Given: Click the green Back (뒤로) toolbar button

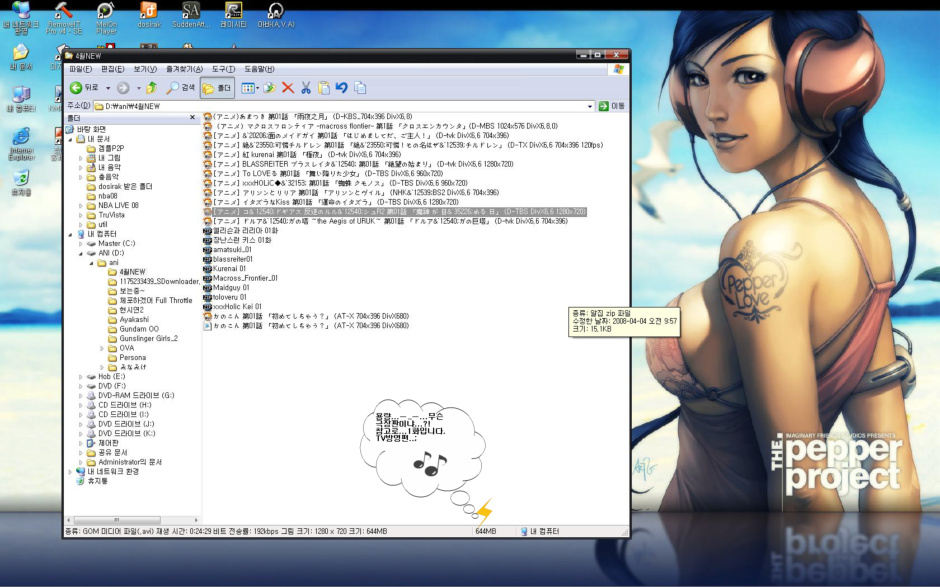Looking at the screenshot, I should click(84, 88).
